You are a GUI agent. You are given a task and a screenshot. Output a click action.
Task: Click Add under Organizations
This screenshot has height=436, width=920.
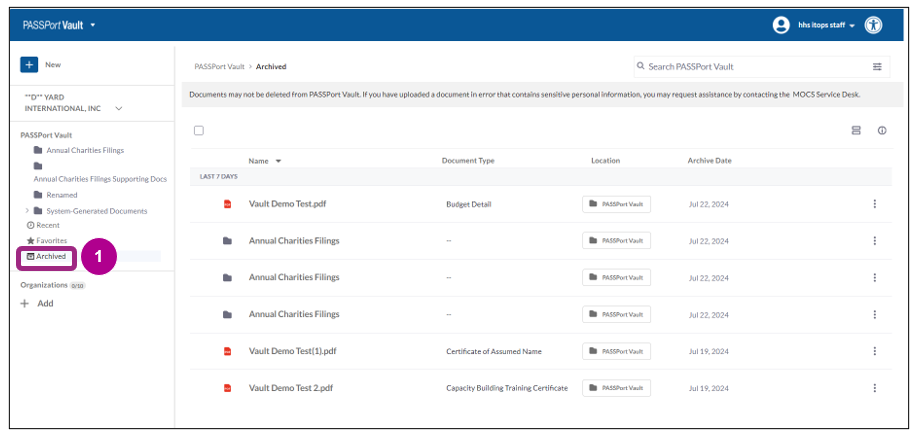pos(45,303)
